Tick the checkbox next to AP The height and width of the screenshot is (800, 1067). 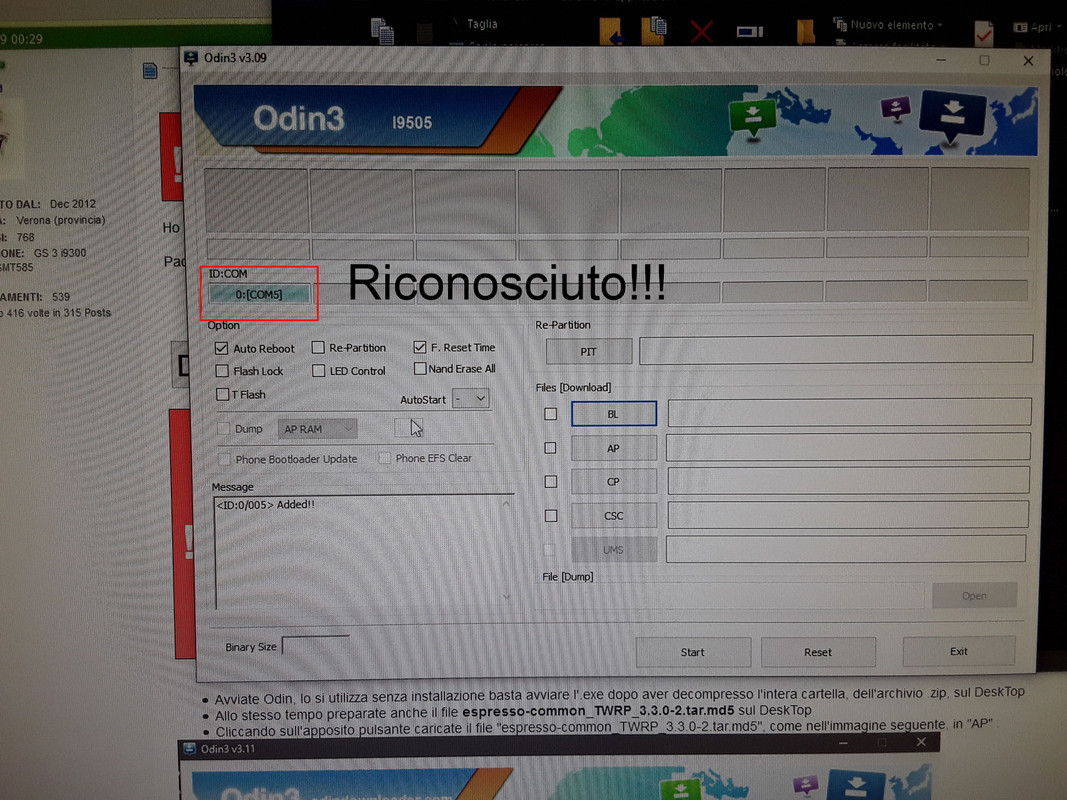551,448
